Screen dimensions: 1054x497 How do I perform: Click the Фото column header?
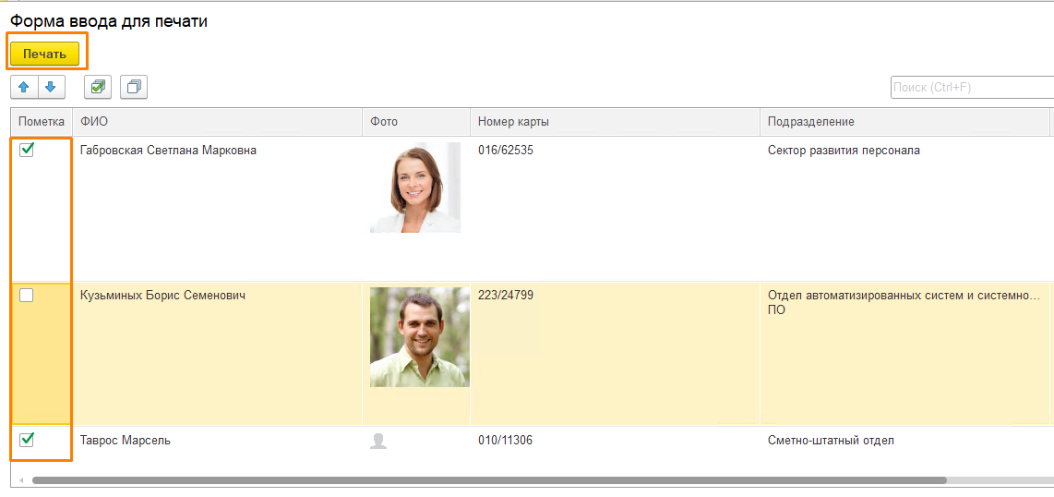[x=415, y=122]
